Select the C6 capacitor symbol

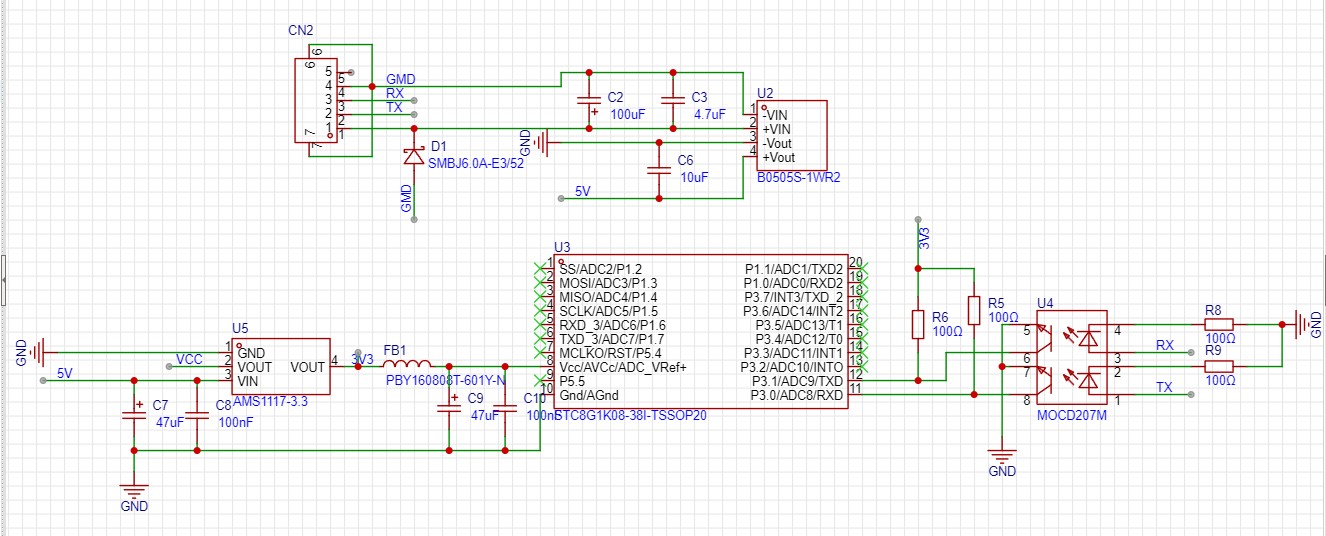tap(658, 171)
